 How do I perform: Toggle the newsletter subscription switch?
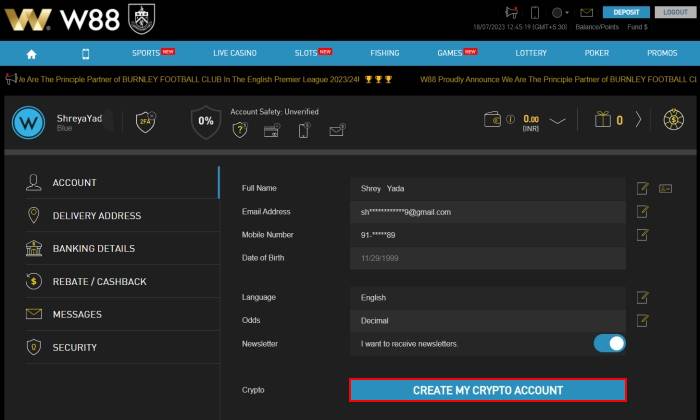tap(609, 343)
